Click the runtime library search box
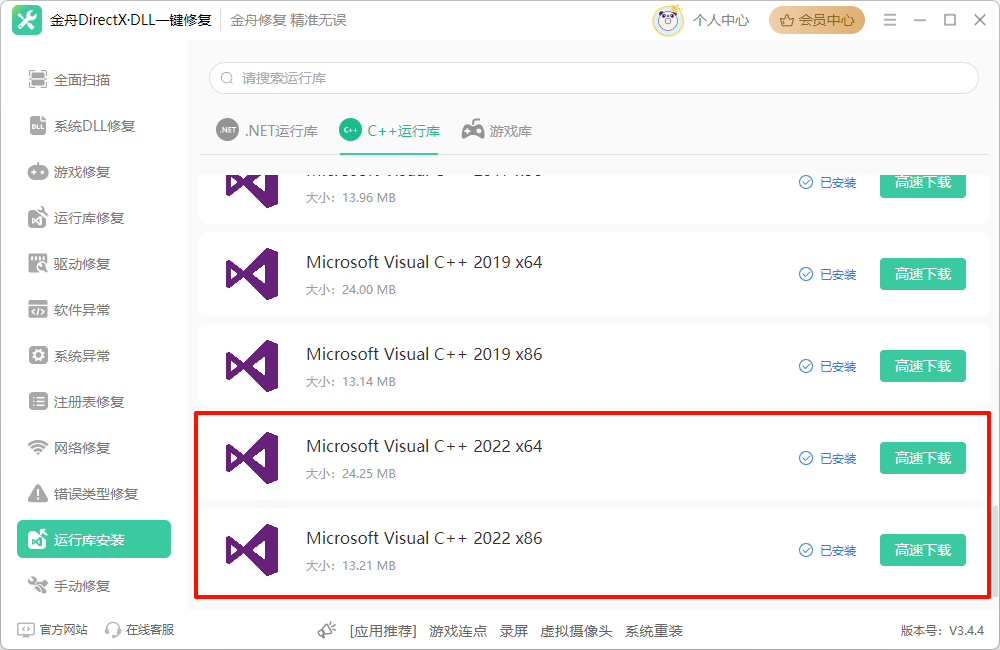The image size is (1000, 650). [x=590, y=77]
